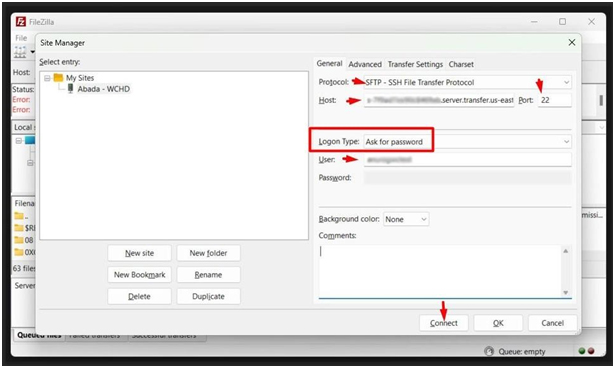
Task: Open the Background color dropdown
Action: pos(406,219)
